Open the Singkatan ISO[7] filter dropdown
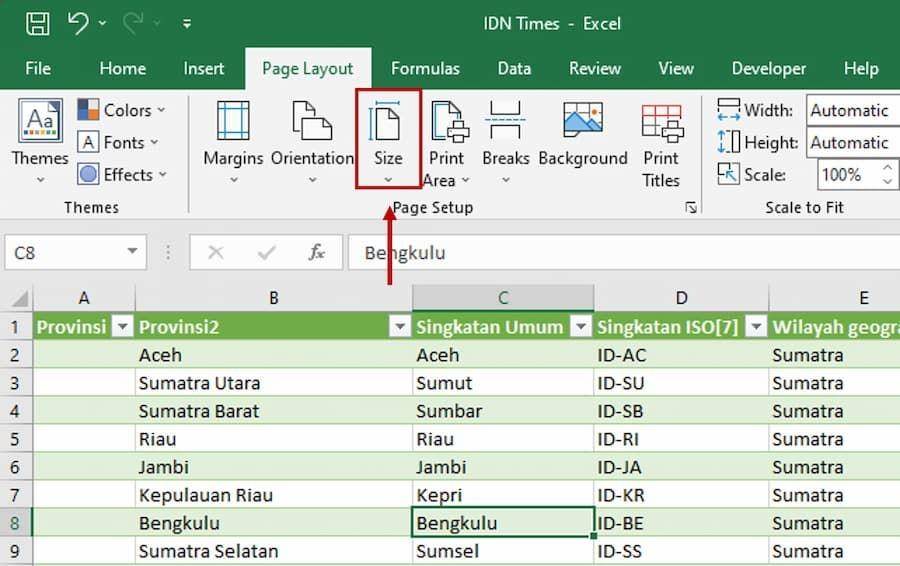Image resolution: width=900 pixels, height=566 pixels. point(756,327)
